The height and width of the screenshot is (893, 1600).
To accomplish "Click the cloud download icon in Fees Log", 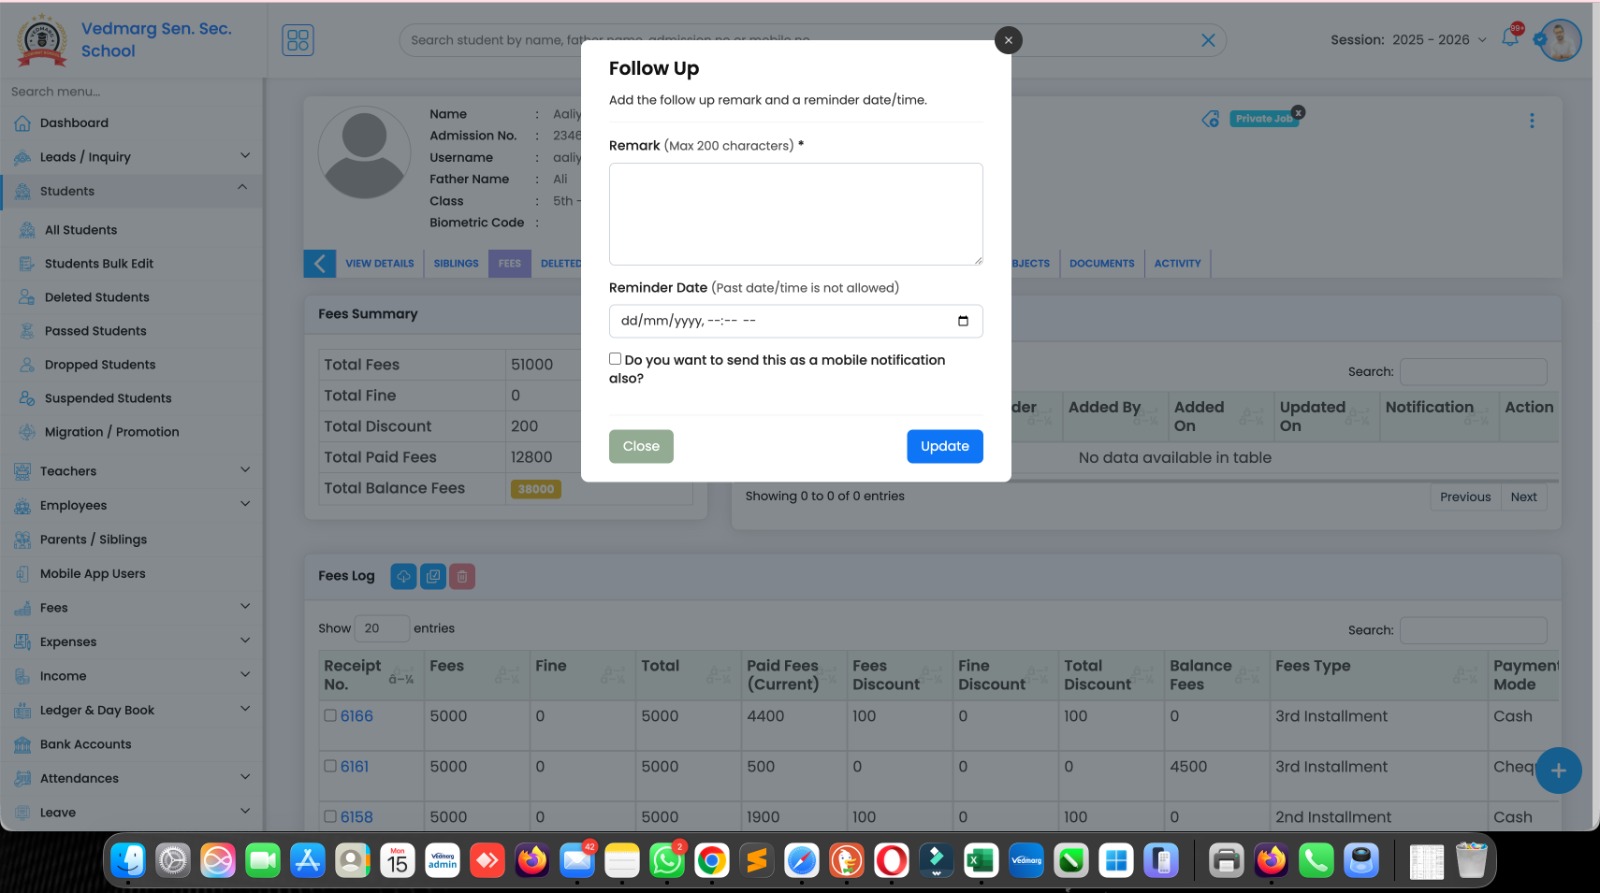I will (x=403, y=576).
